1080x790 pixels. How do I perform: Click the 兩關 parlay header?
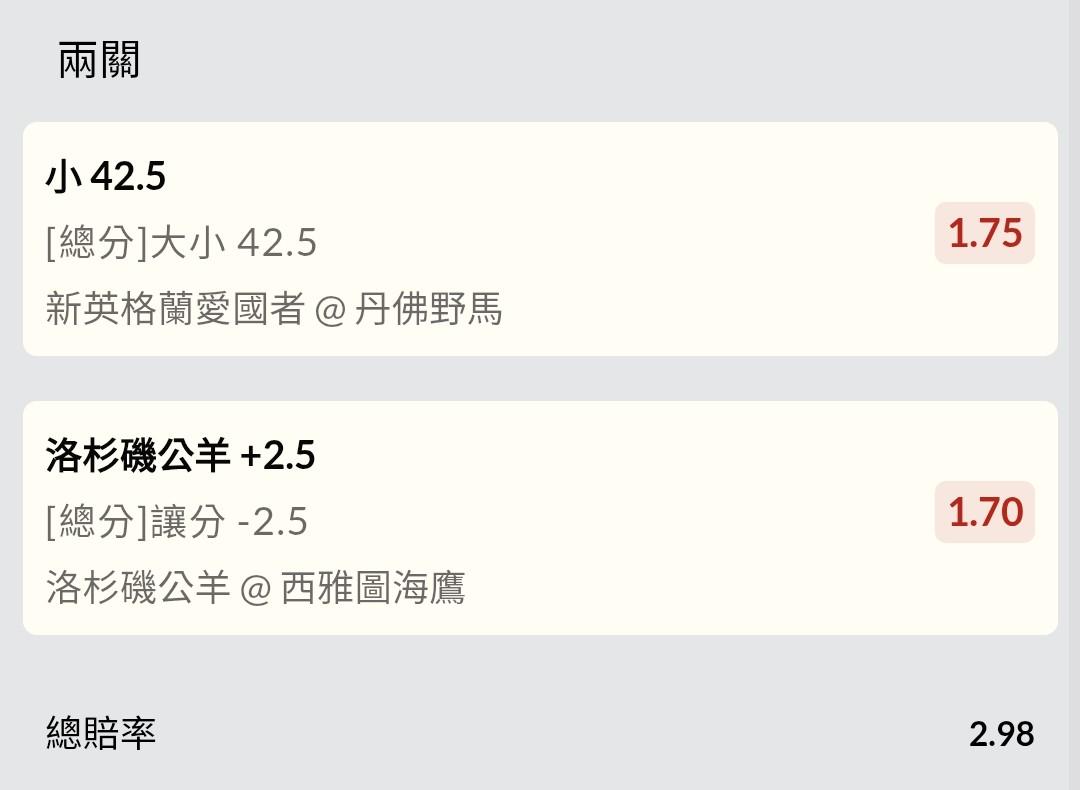click(99, 61)
